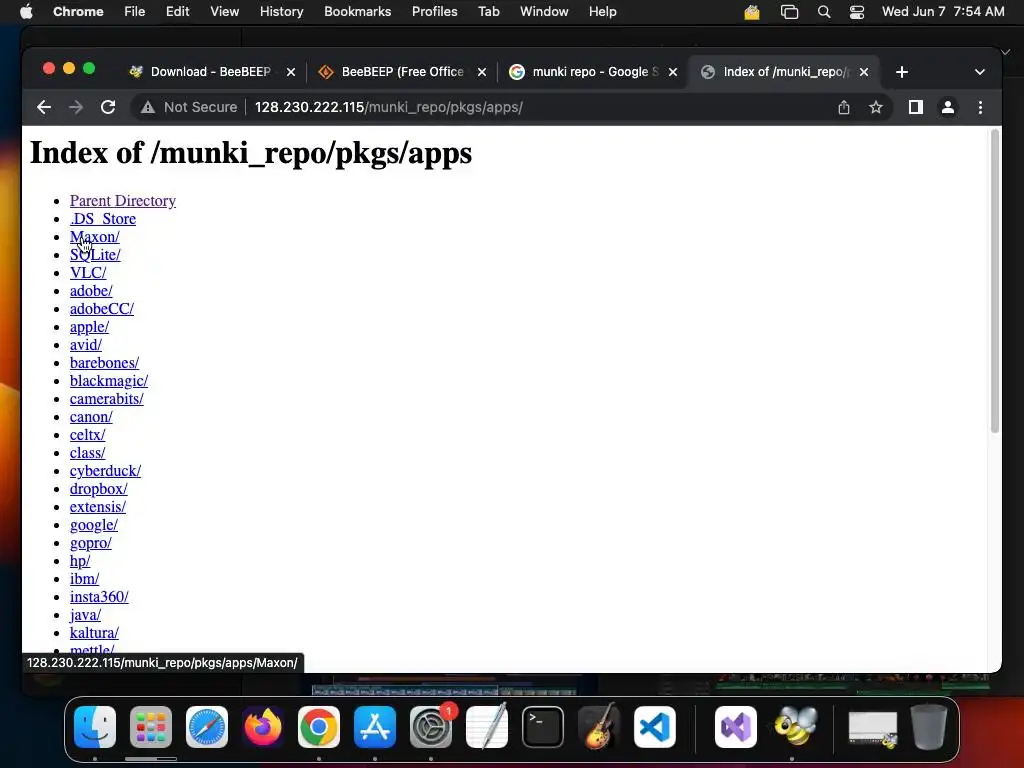Open Launchpad from the Dock

tap(151, 727)
